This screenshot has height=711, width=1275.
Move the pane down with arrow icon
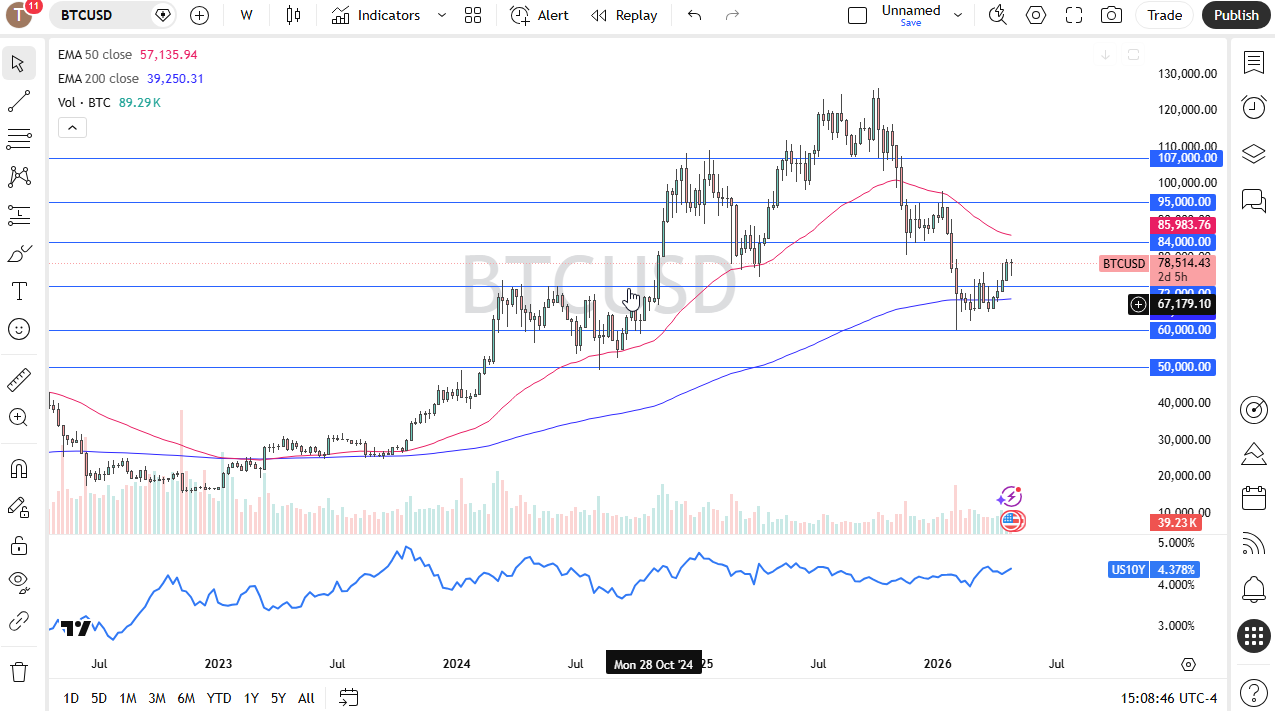[1106, 55]
